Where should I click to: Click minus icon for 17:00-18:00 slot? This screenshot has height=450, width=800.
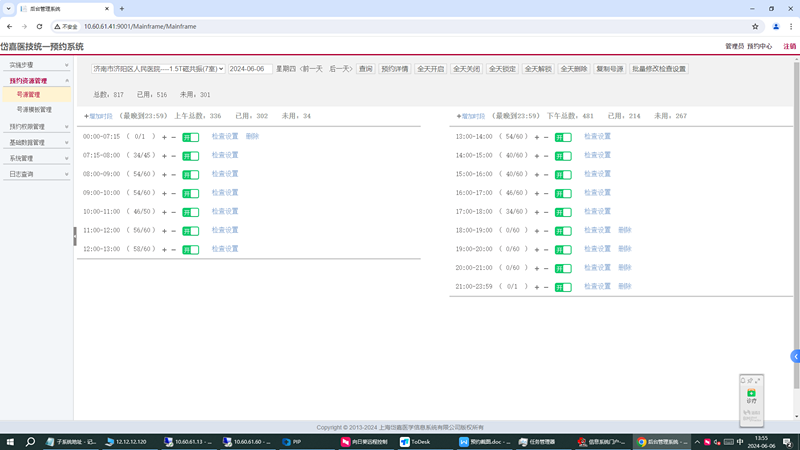tap(546, 212)
